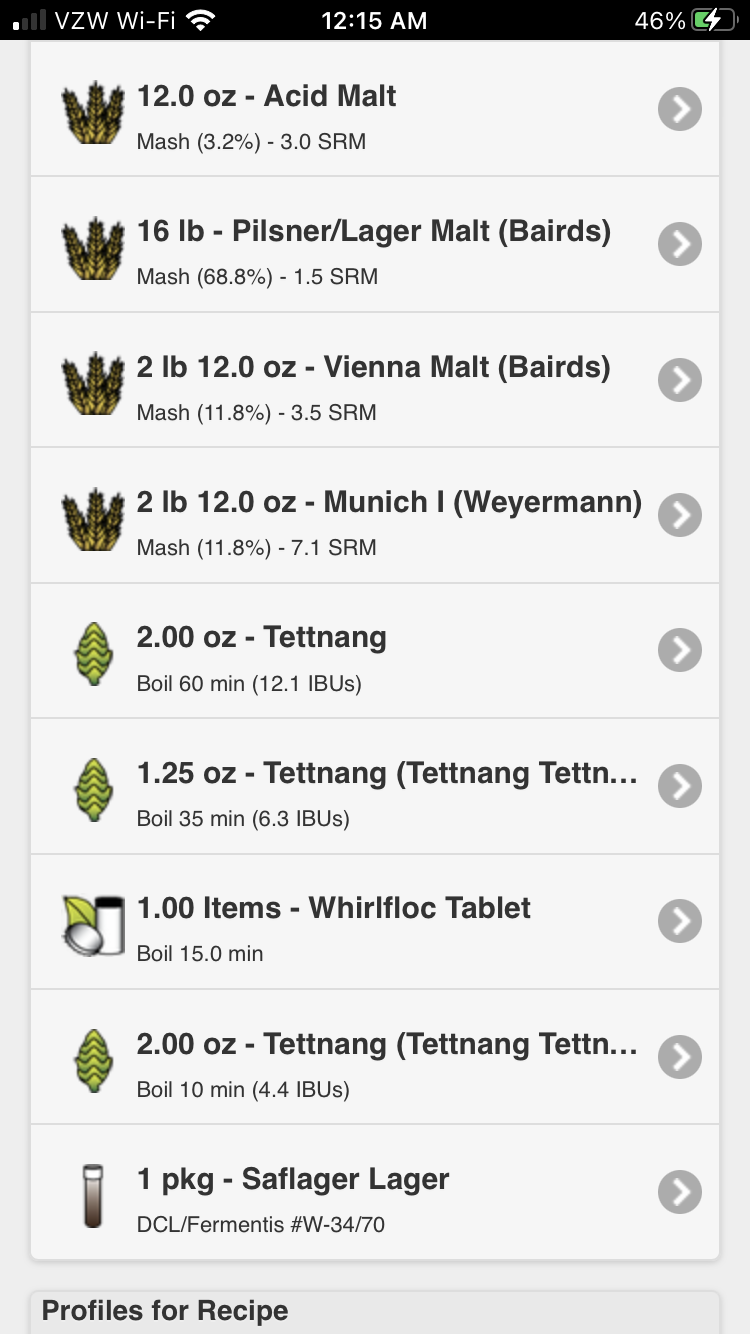This screenshot has height=1334, width=750.
Task: Expand Vienna Malt (Bairds) chevron arrow
Action: point(680,380)
